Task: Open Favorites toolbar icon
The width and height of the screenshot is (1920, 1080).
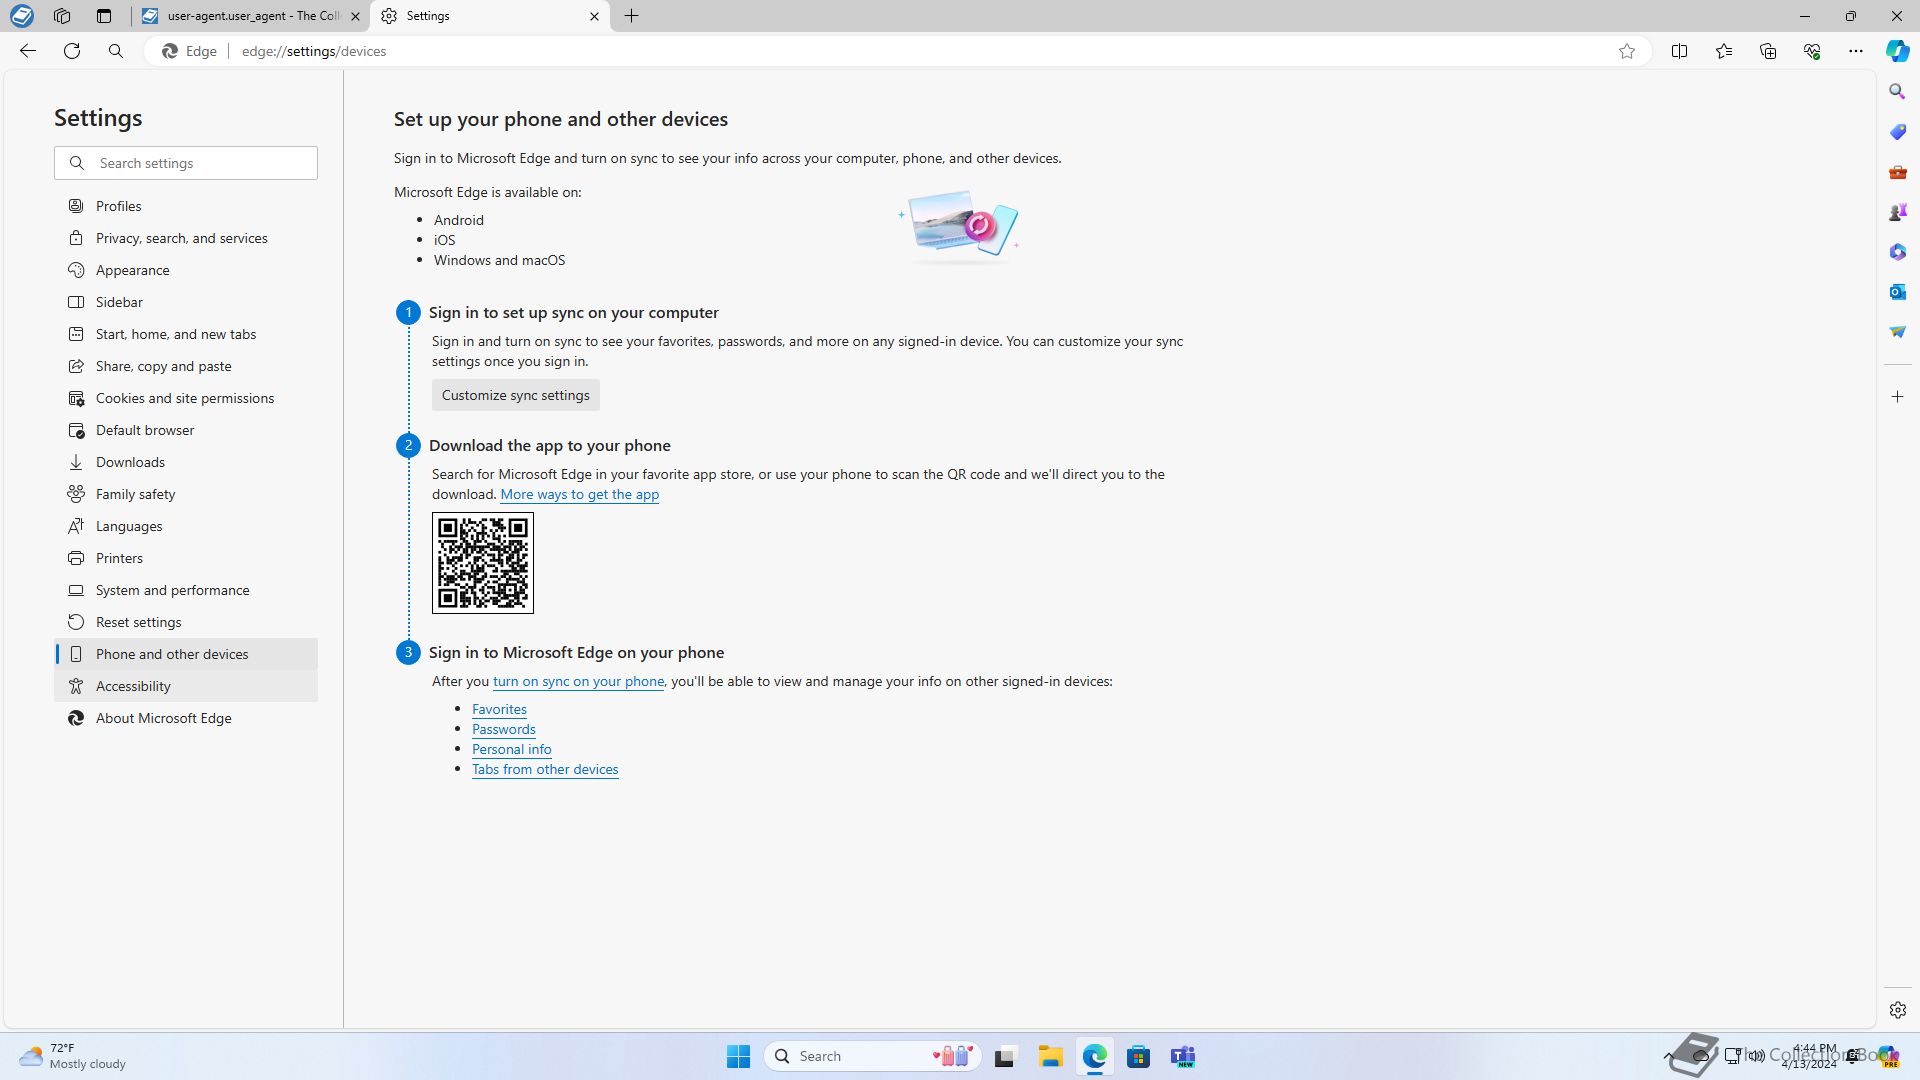Action: click(1723, 51)
